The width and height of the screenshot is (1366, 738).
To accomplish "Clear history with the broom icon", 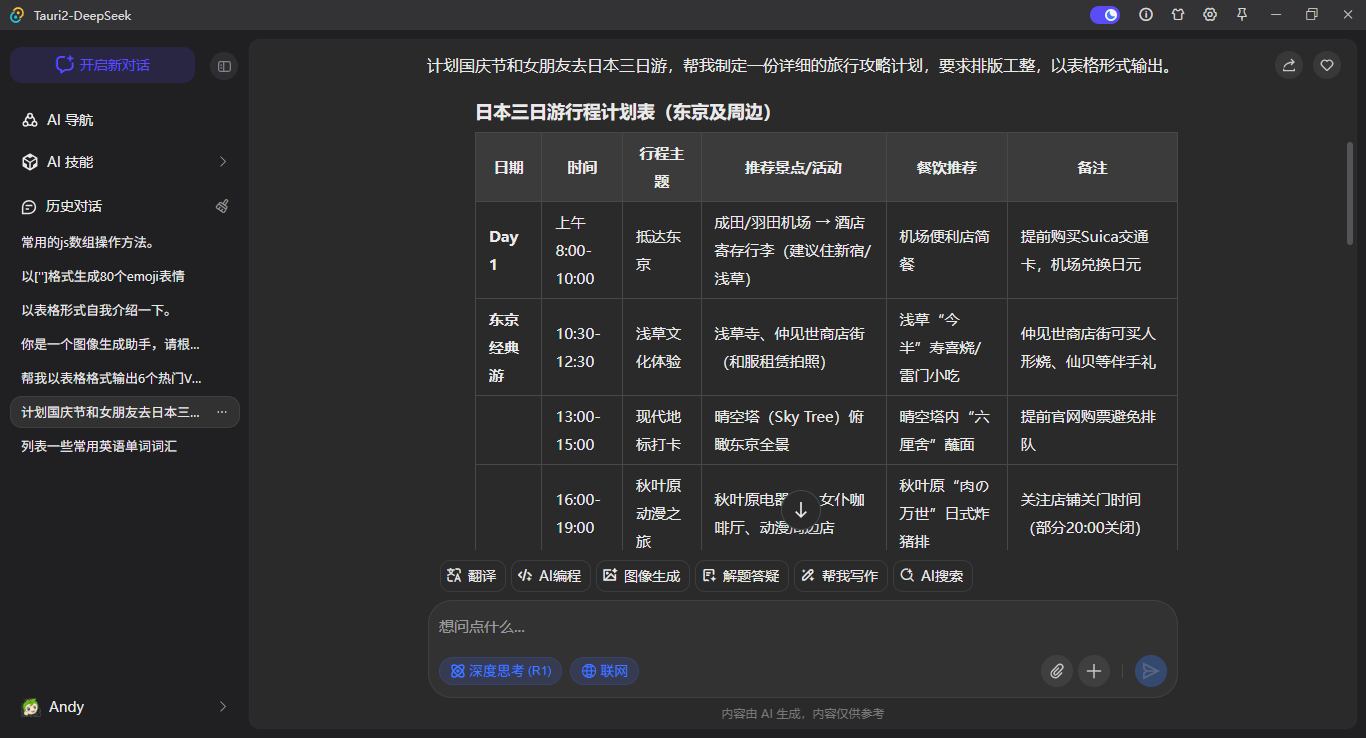I will click(222, 205).
